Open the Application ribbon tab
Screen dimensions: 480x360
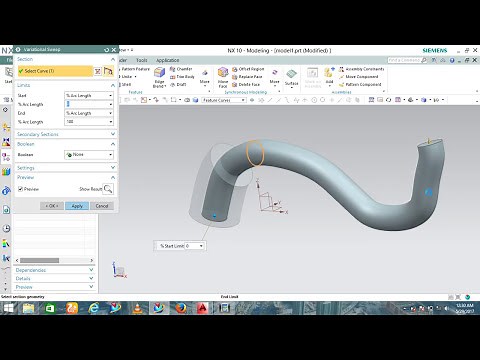point(168,60)
